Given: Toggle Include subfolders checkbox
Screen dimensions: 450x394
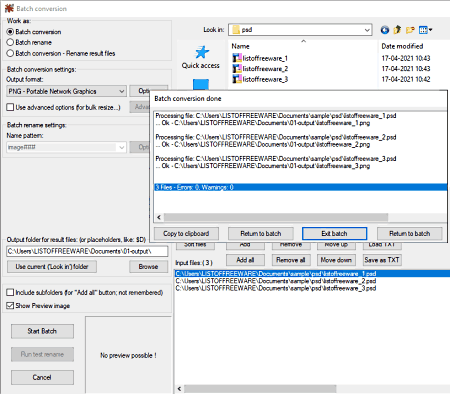Looking at the screenshot, I should (10, 292).
